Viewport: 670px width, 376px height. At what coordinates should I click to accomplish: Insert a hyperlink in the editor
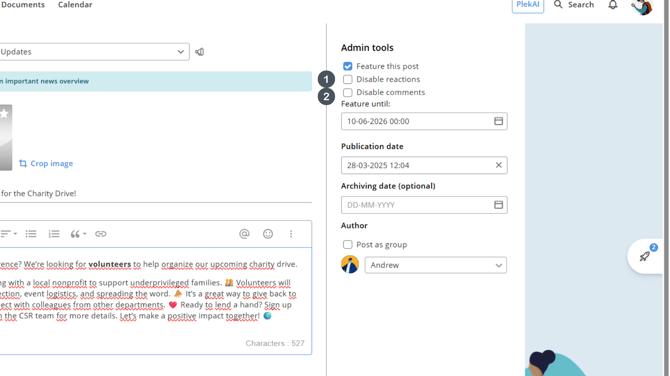tap(100, 234)
